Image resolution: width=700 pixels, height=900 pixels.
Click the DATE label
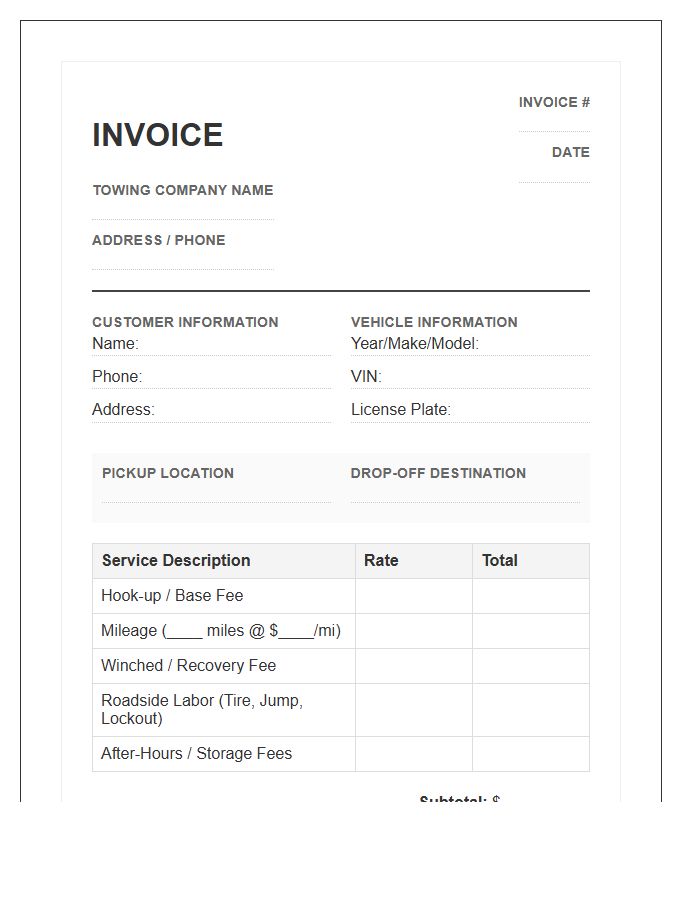[570, 152]
